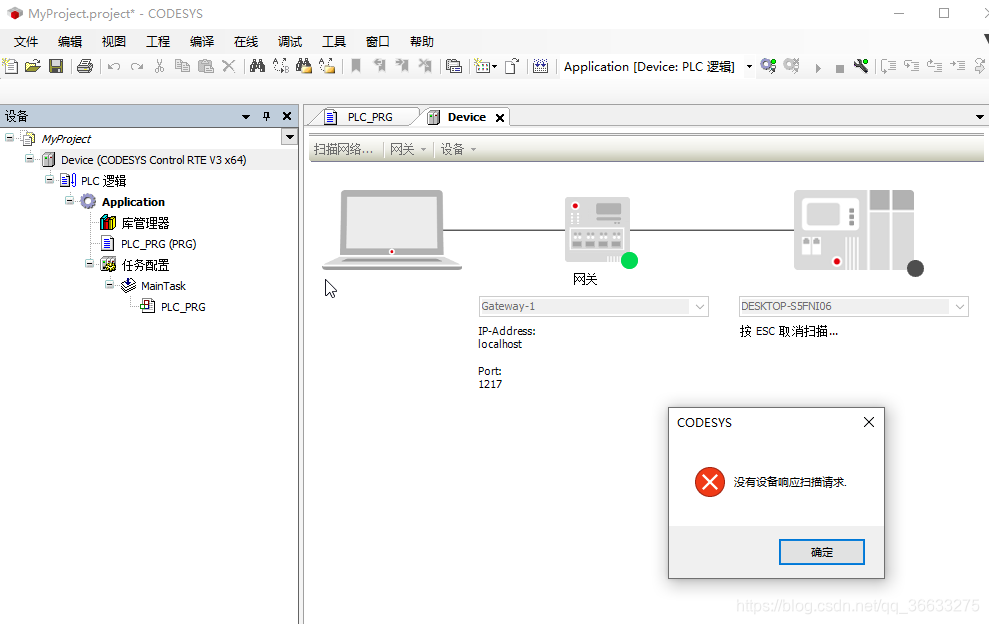Collapse the MainTask tree node
The width and height of the screenshot is (989, 624).
(109, 284)
